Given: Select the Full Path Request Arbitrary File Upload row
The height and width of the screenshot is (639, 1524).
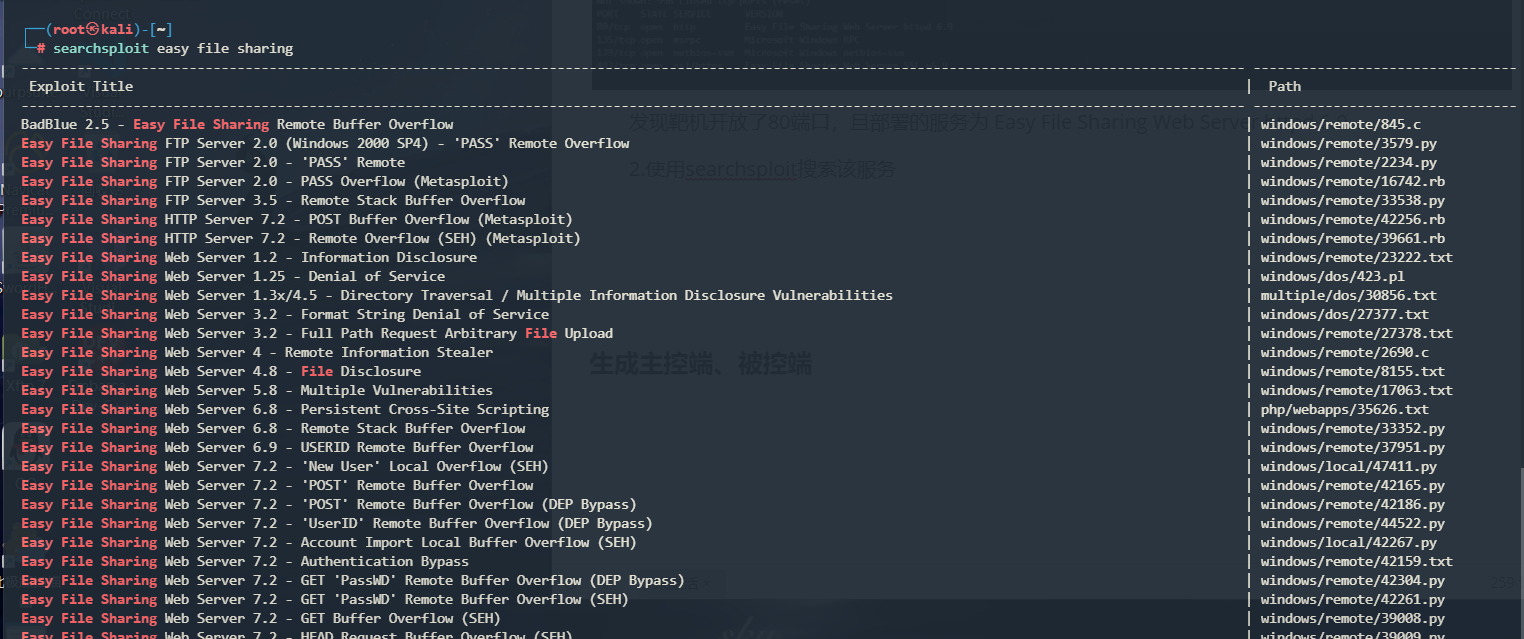Looking at the screenshot, I should [317, 333].
